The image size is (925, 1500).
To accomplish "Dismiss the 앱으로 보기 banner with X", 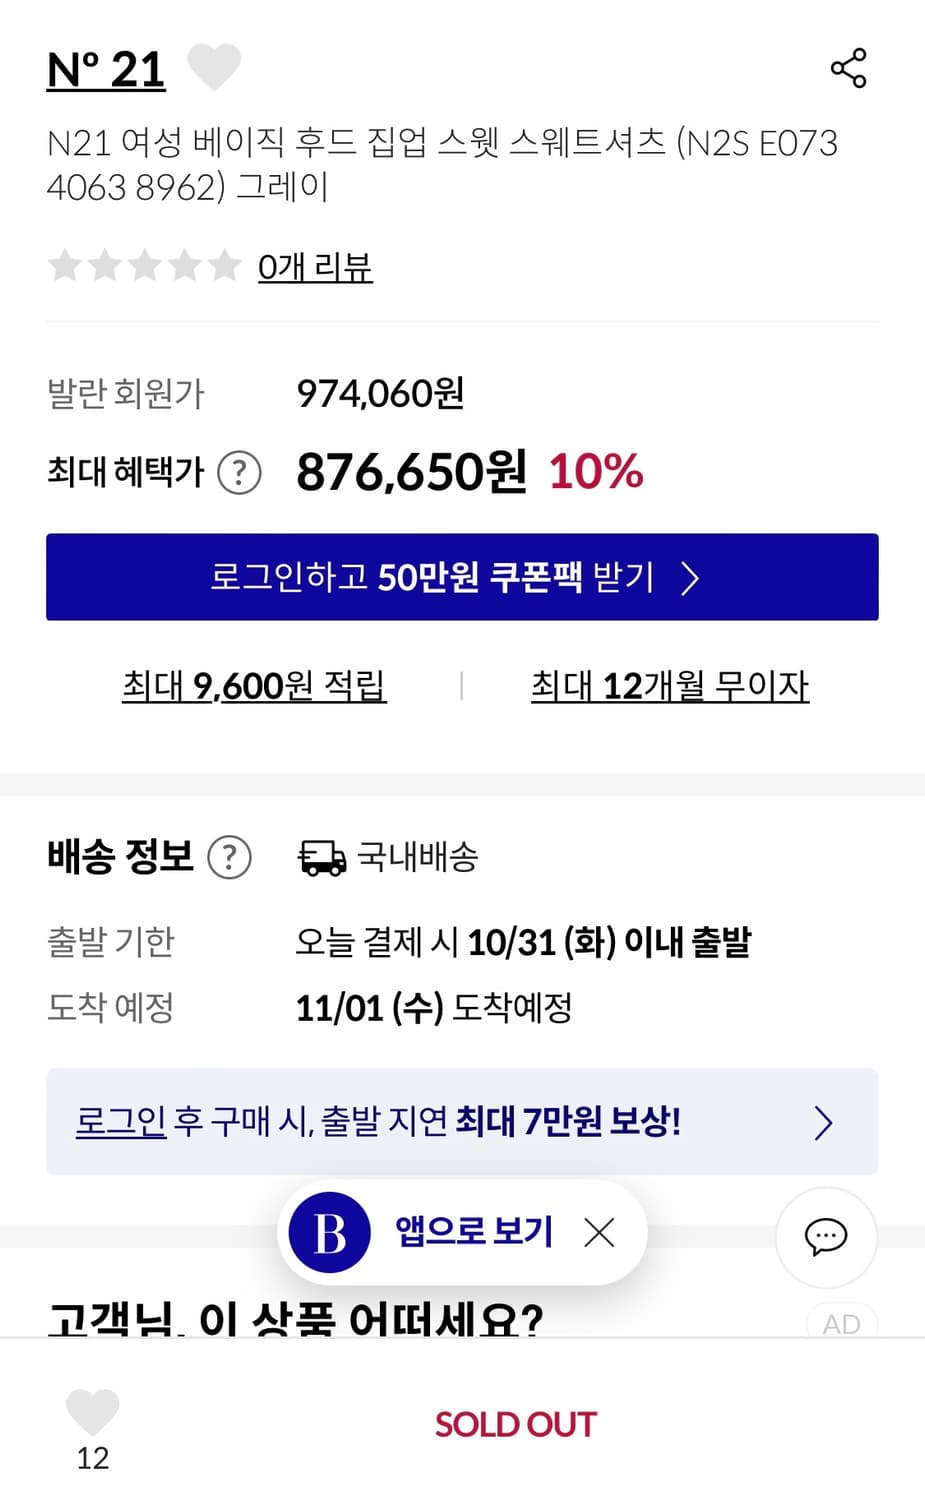I will [x=599, y=1233].
